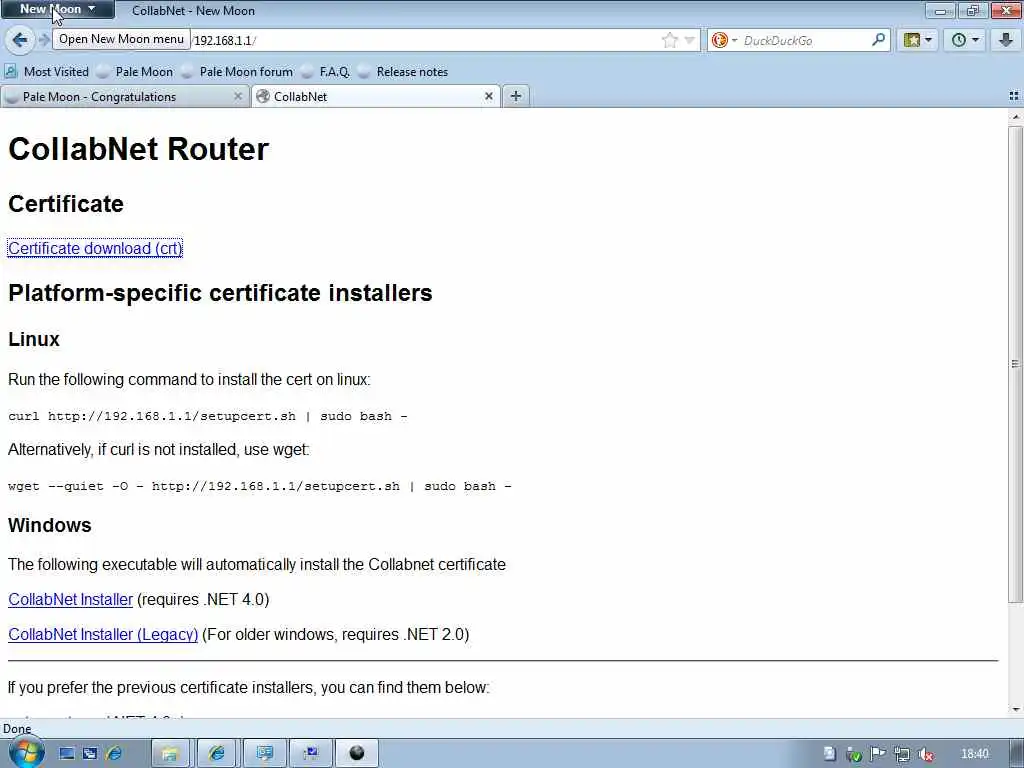Click the vertical scrollbar thumb
The width and height of the screenshot is (1024, 768).
coord(1016,363)
